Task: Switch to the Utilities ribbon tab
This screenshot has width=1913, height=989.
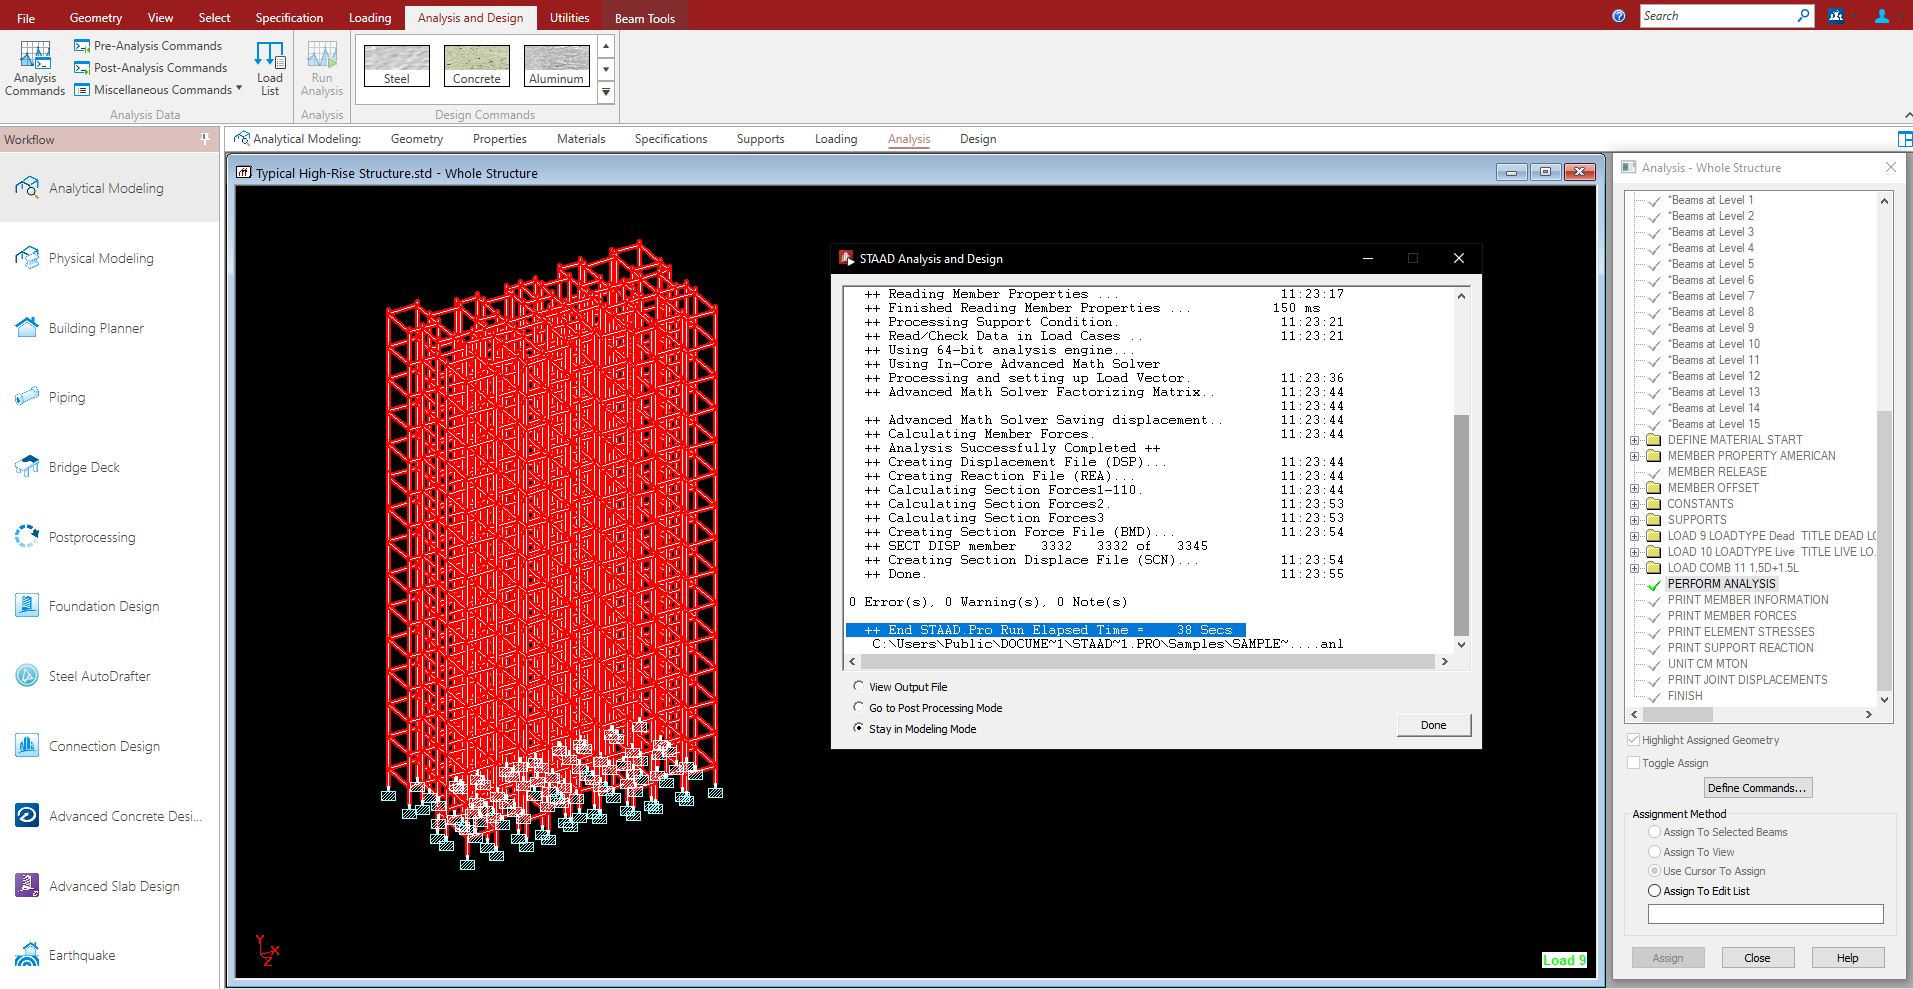Action: [570, 18]
